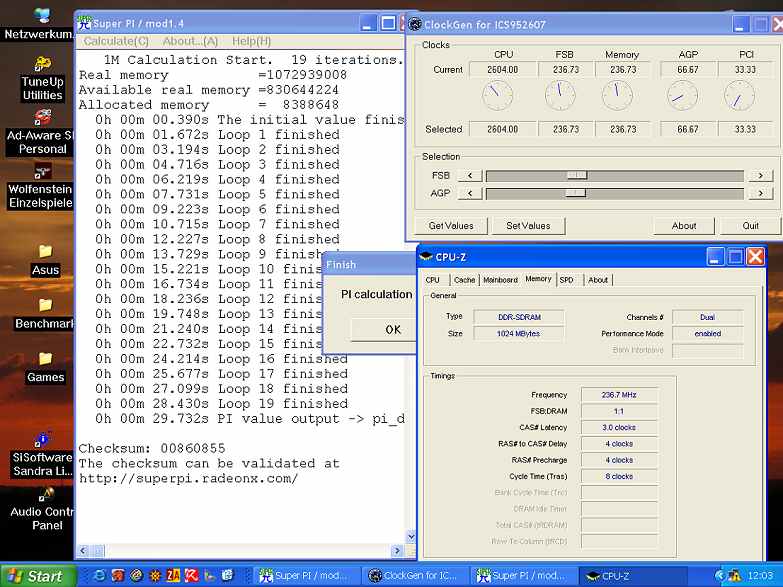This screenshot has height=587, width=783.
Task: Click system tray icon next to clock
Action: [x=734, y=576]
